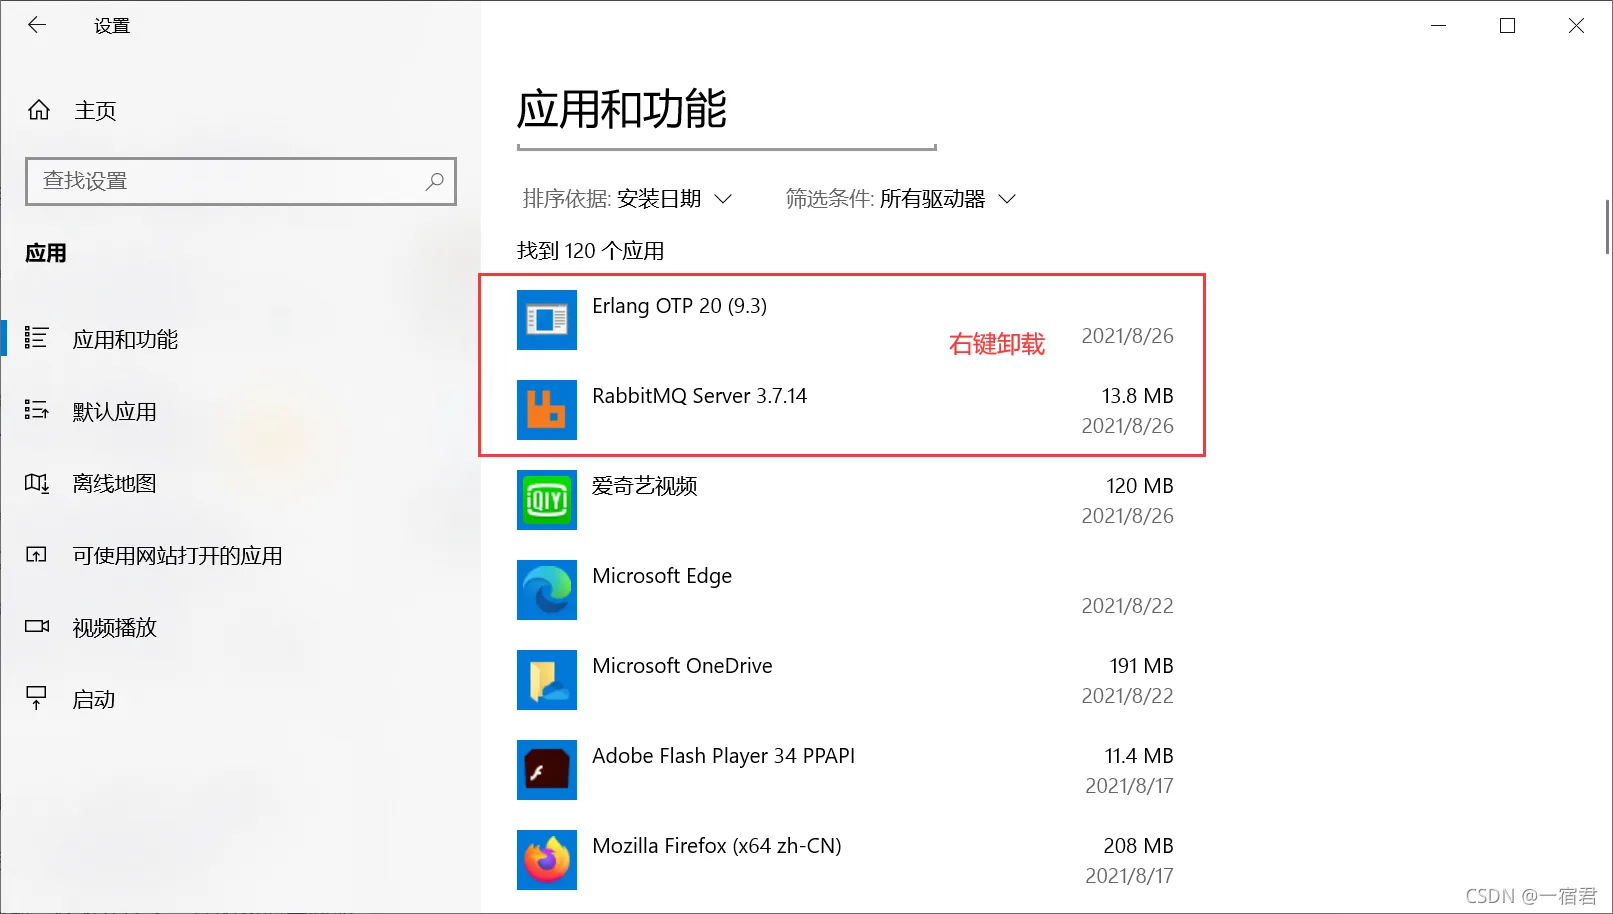
Task: Go to the Home (主页) icon
Action: tap(39, 110)
